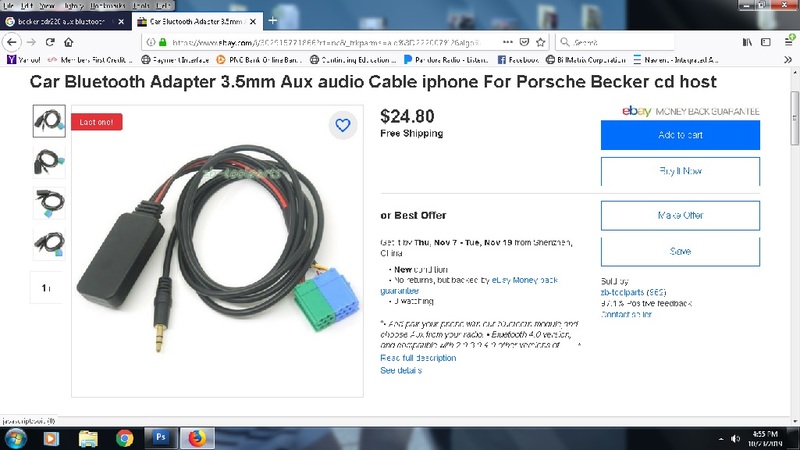Save page to Pocket icon
800x450 pixels.
pyautogui.click(x=524, y=42)
